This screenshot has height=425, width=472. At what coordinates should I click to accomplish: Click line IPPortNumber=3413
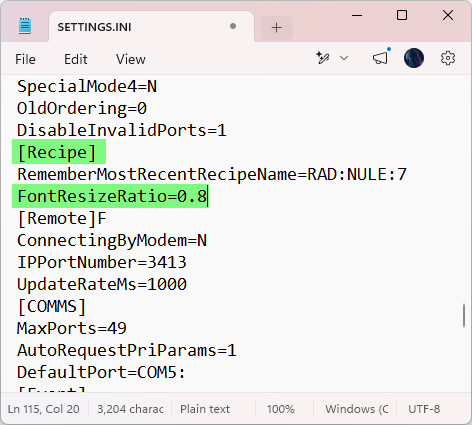(x=102, y=262)
